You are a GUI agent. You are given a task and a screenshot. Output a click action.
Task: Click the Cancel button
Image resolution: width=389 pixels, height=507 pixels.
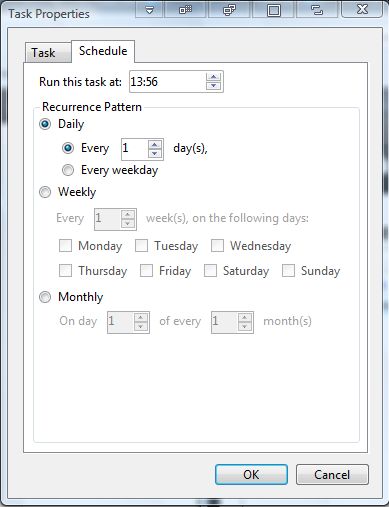(x=332, y=474)
